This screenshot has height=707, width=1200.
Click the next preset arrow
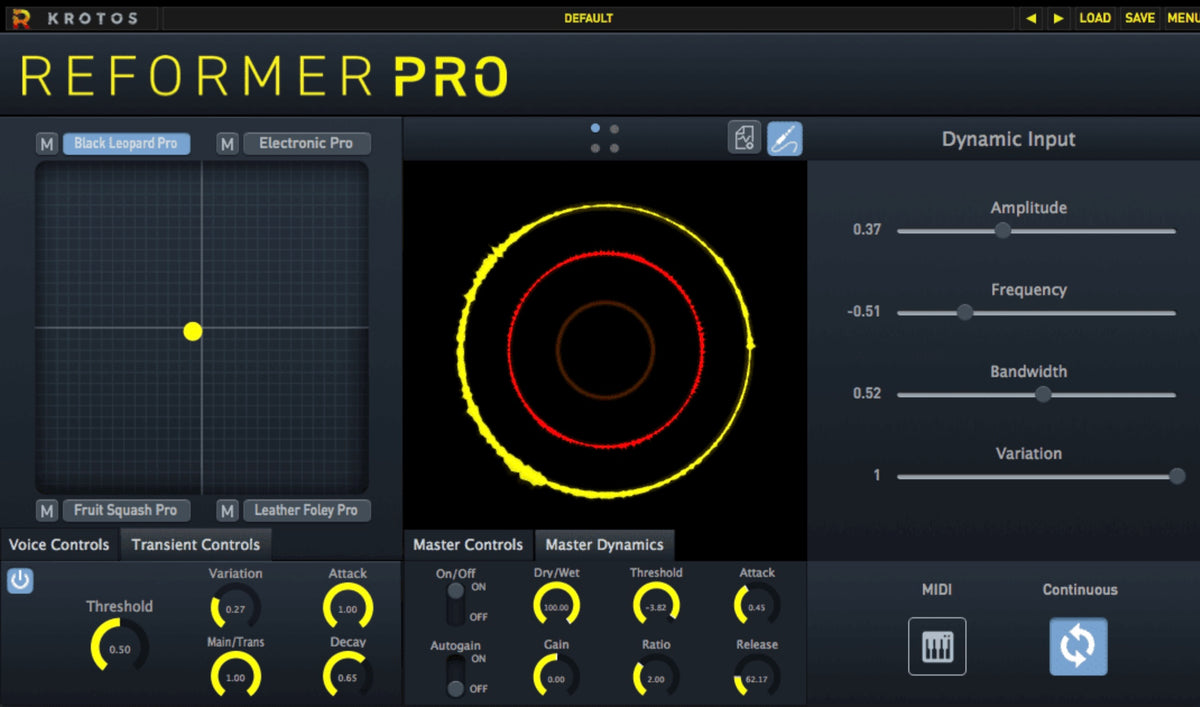point(1059,17)
